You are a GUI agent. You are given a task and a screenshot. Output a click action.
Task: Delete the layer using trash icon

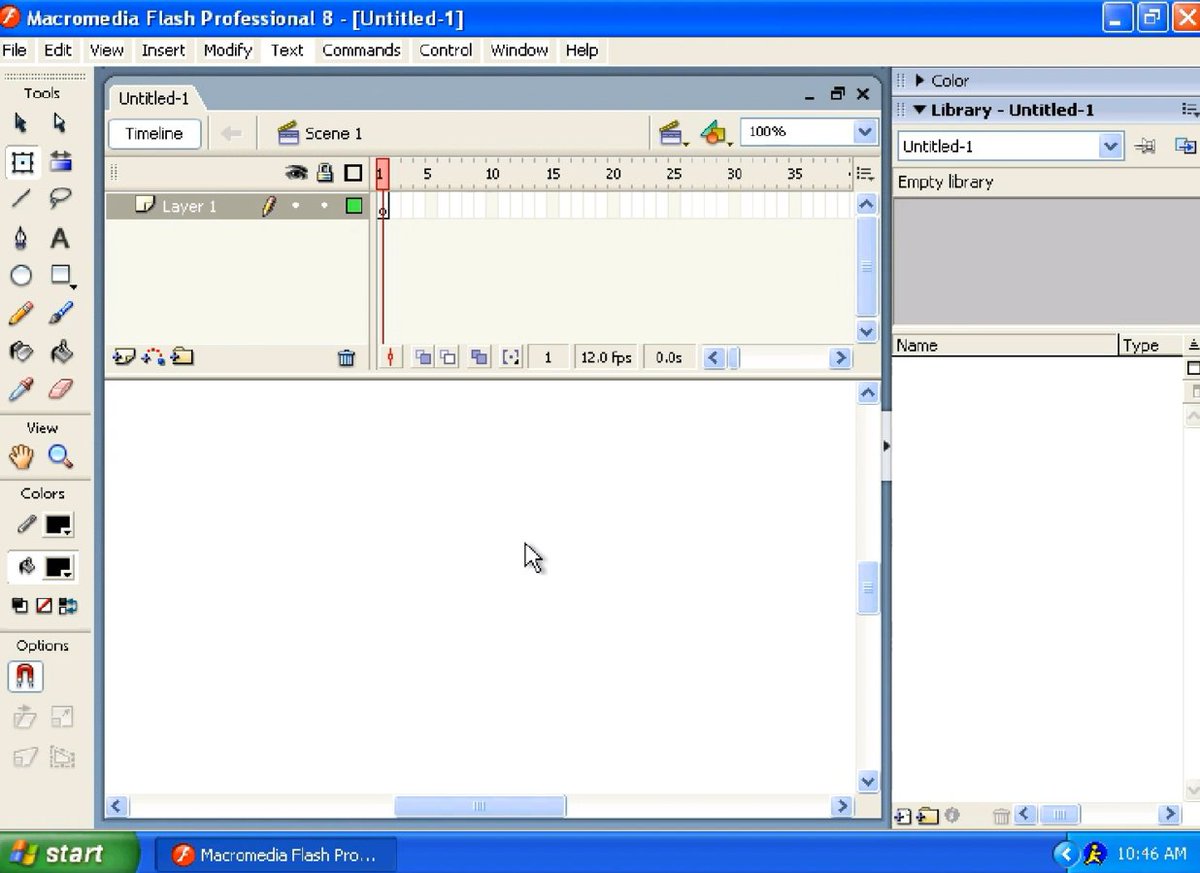[x=346, y=357]
